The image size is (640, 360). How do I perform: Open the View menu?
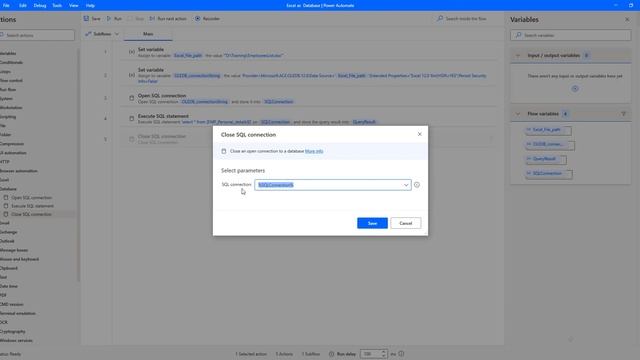(x=73, y=6)
